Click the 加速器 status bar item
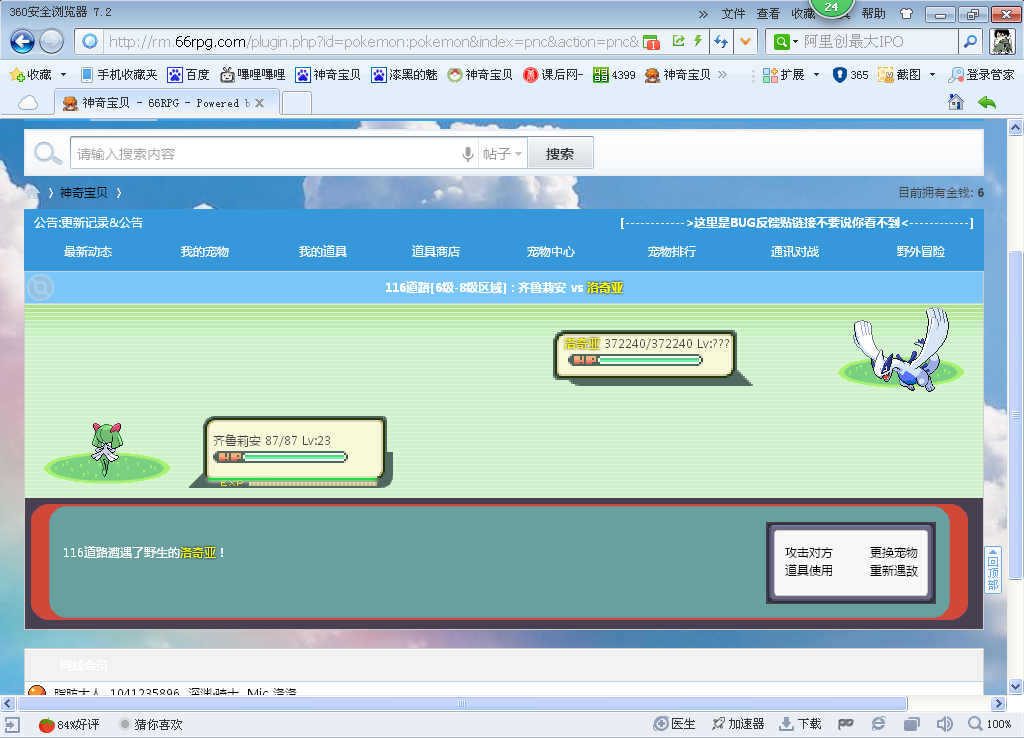1024x738 pixels. tap(738, 724)
